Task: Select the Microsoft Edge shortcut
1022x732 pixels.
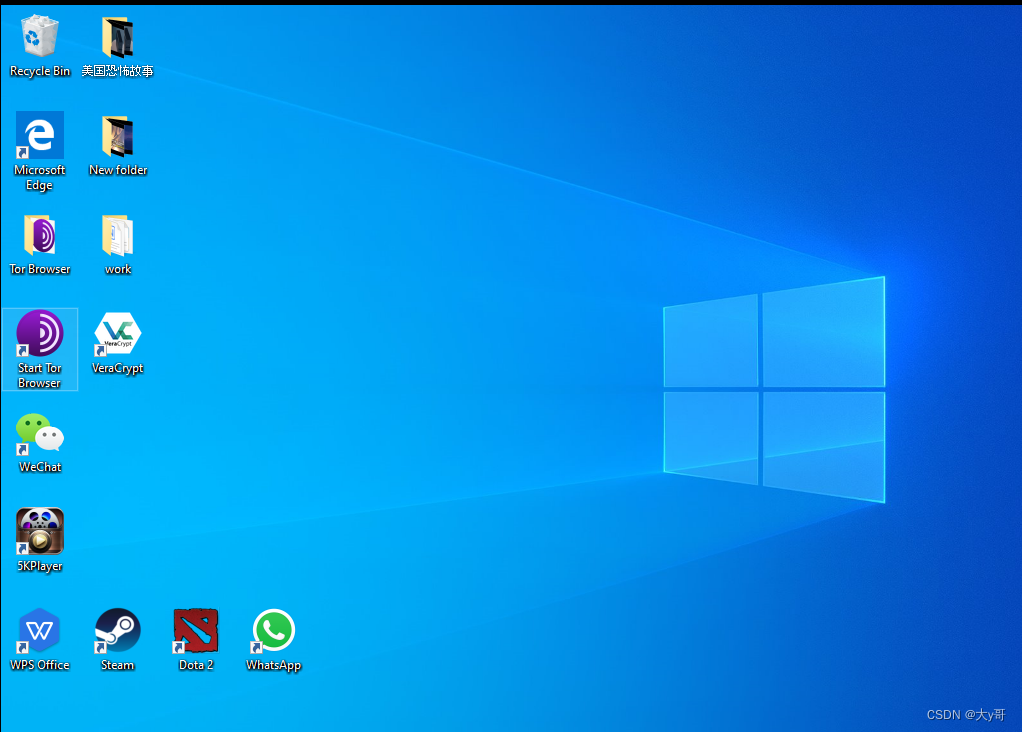Action: (40, 135)
